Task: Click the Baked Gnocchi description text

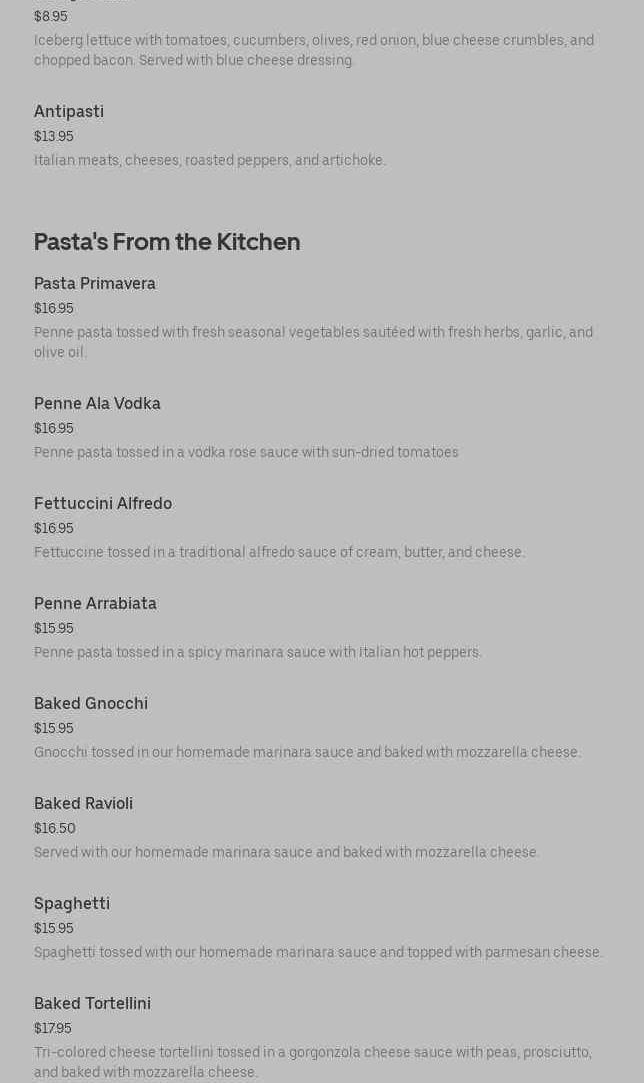Action: pos(307,753)
